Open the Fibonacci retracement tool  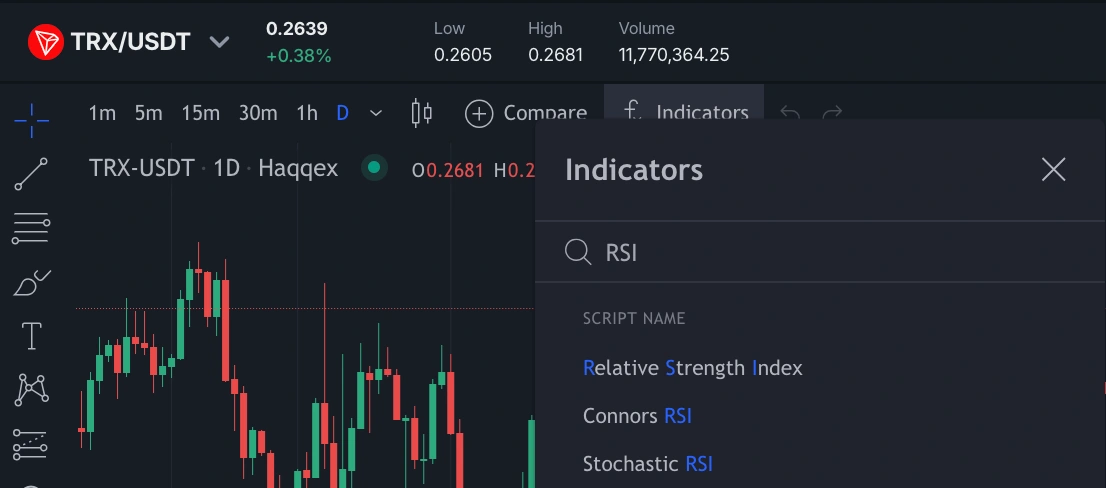point(31,229)
